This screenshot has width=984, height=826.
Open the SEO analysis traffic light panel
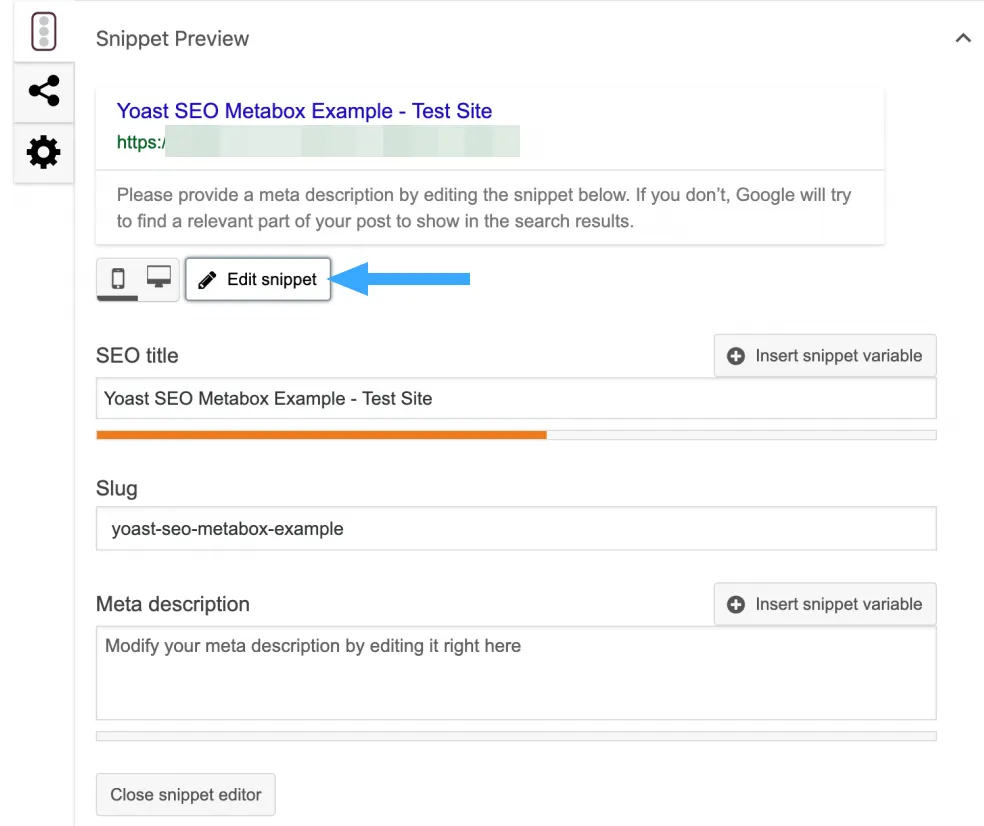click(43, 30)
